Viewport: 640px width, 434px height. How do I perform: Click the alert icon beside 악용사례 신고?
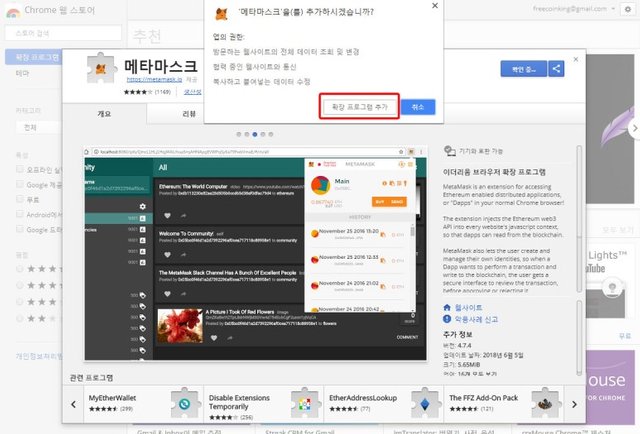[x=447, y=319]
